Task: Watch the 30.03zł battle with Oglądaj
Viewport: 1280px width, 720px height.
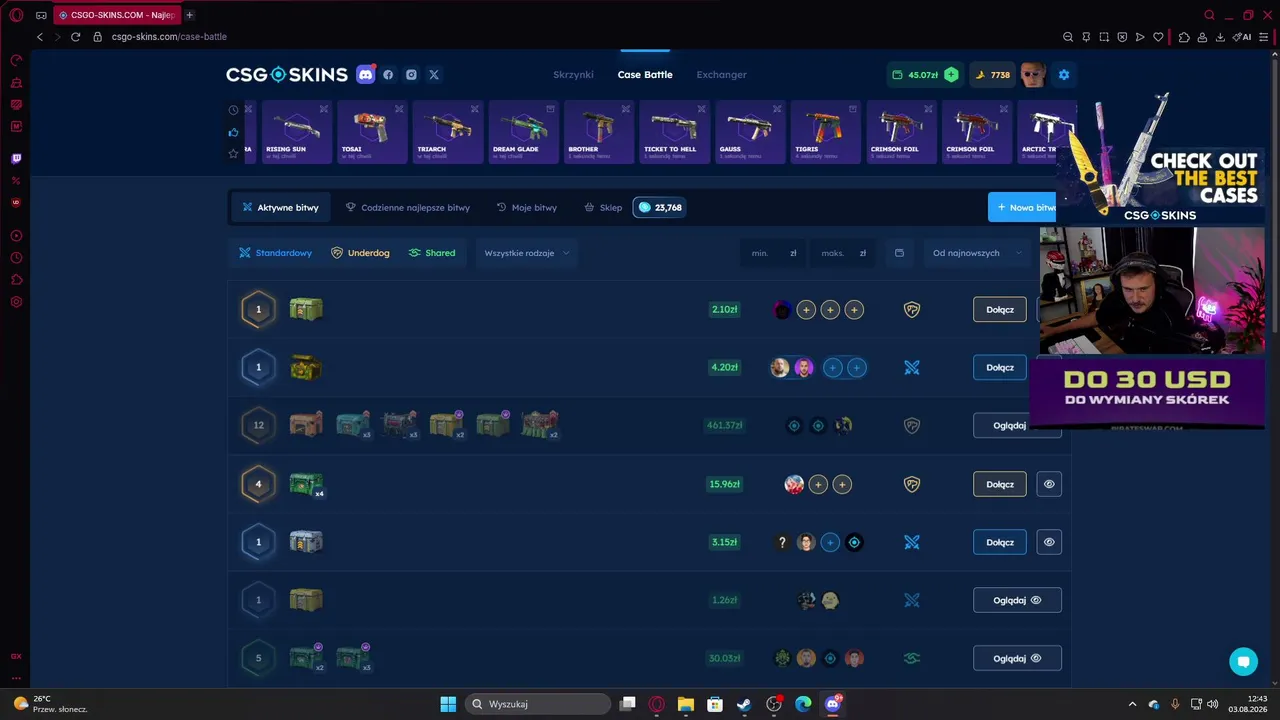Action: pos(1017,658)
